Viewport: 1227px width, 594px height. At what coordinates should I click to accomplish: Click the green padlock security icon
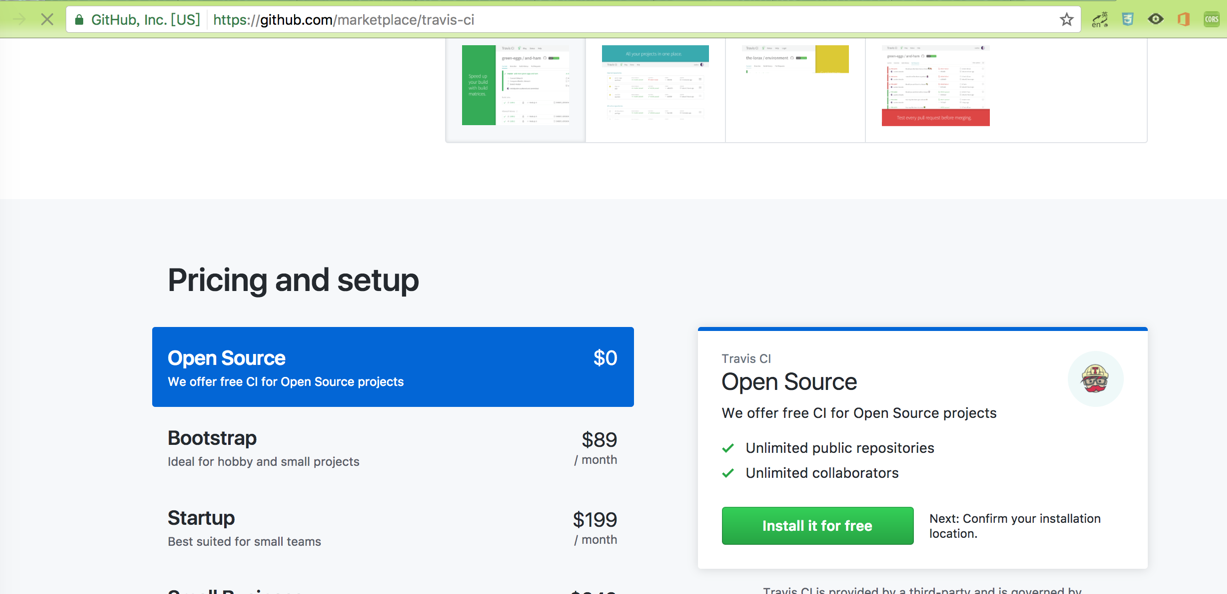pos(79,19)
